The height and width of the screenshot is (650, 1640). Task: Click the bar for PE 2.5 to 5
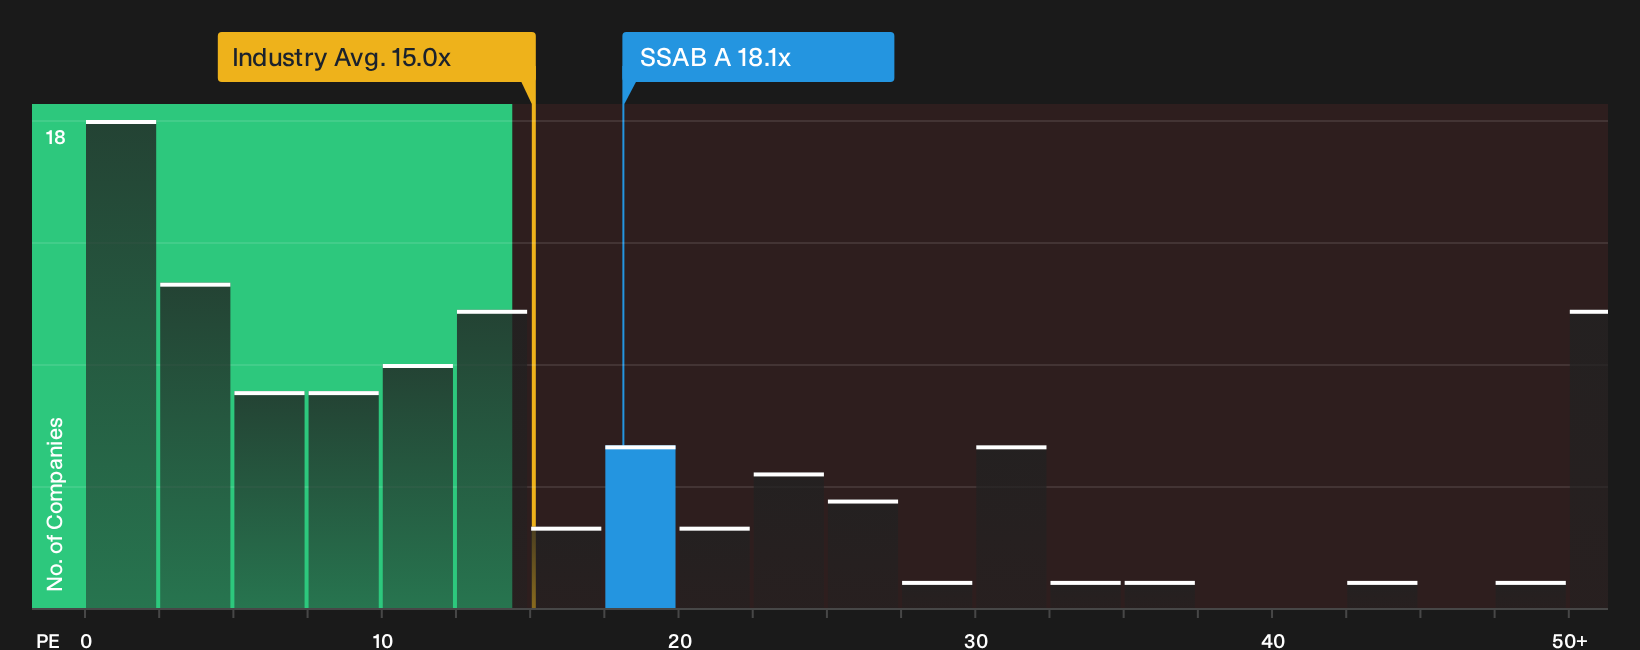pos(195,446)
